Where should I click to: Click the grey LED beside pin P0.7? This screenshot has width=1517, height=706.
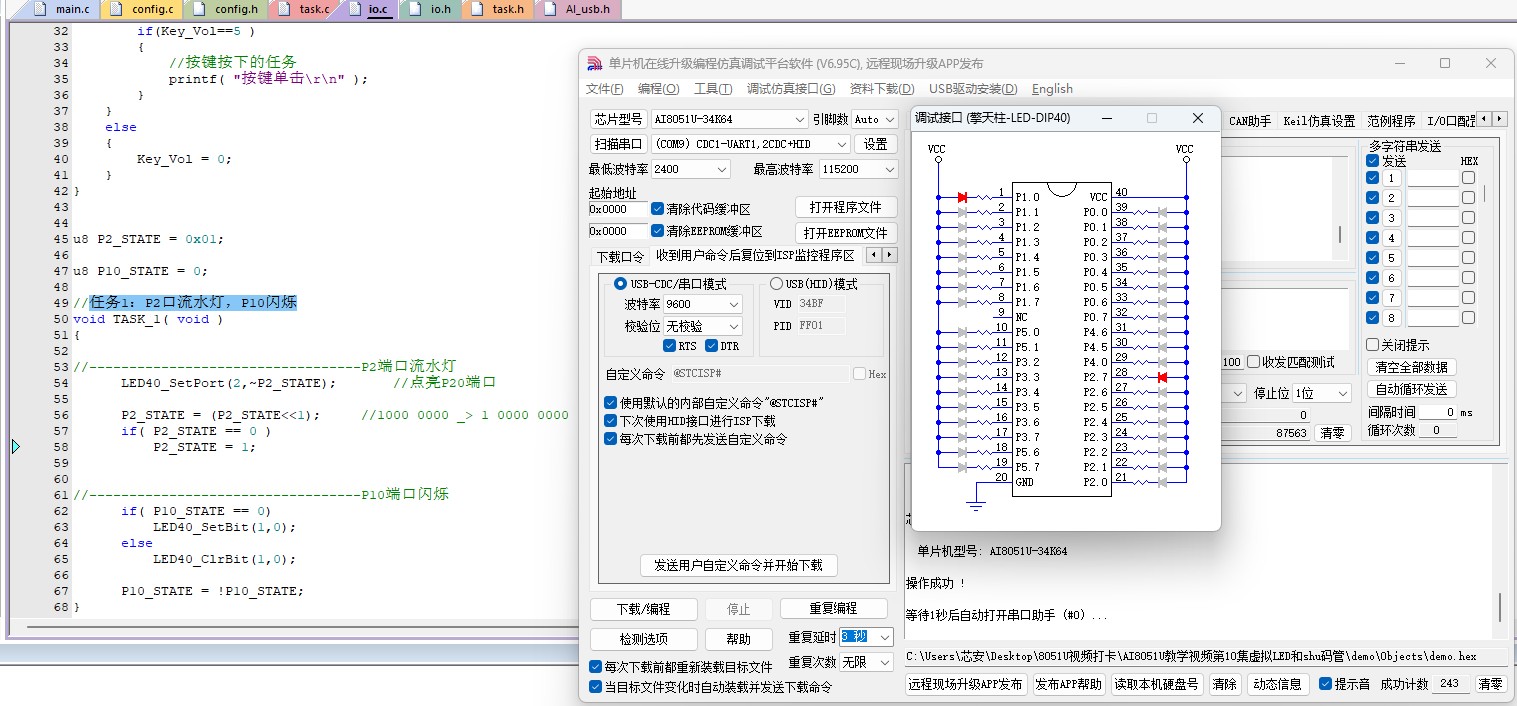[x=1162, y=317]
